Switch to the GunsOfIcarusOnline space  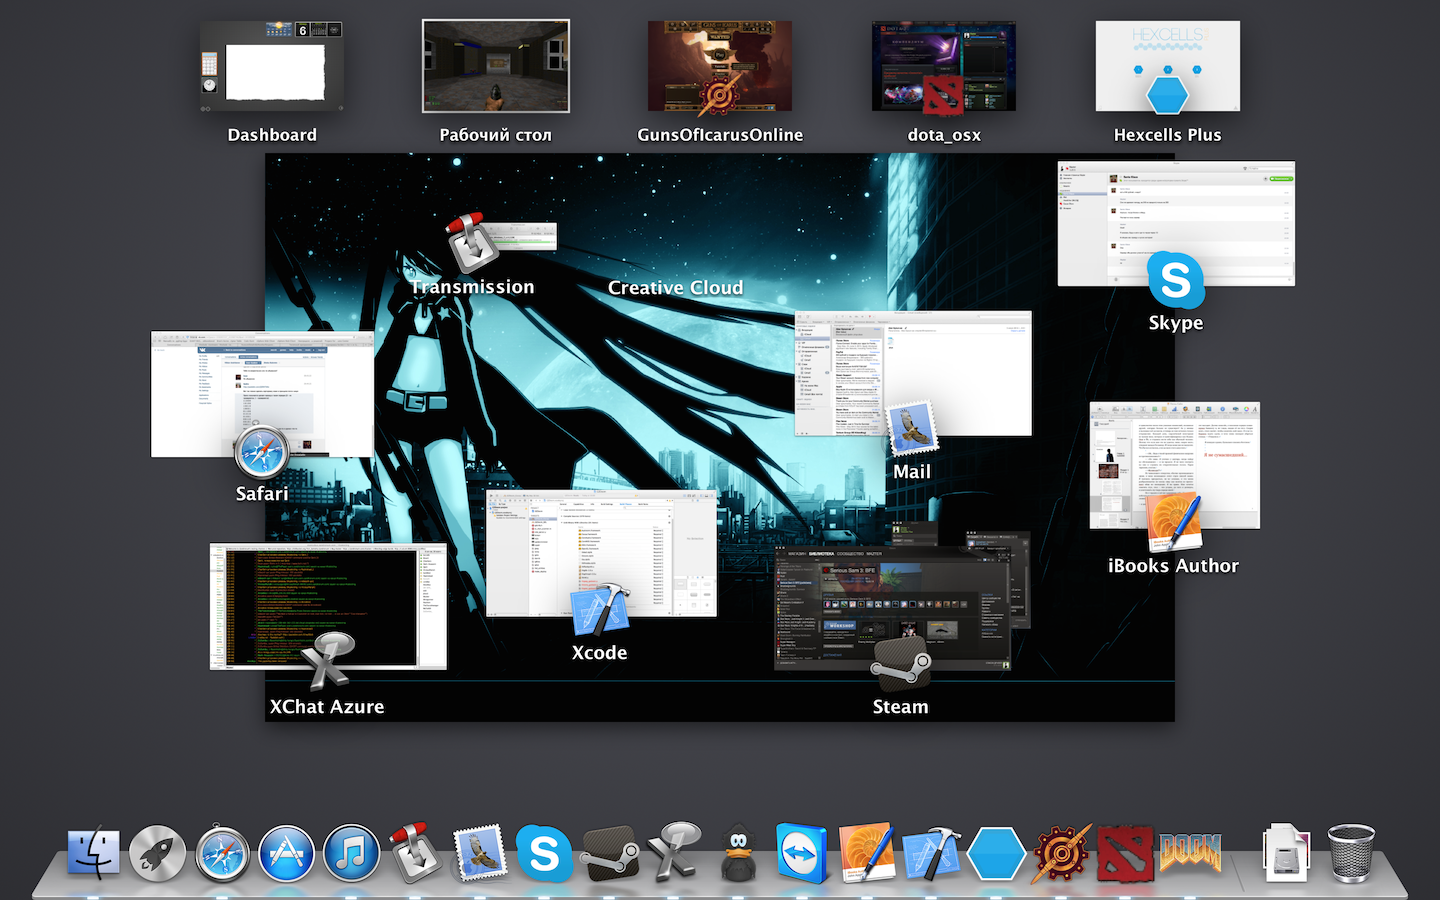pos(720,67)
